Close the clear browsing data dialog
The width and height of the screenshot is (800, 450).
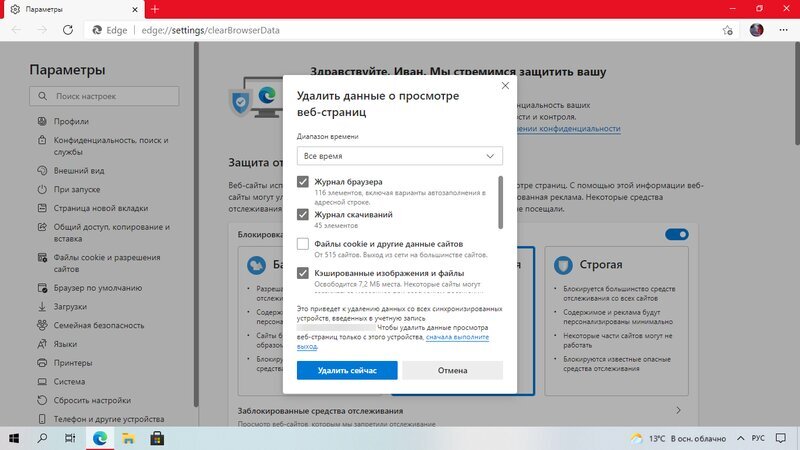click(505, 86)
